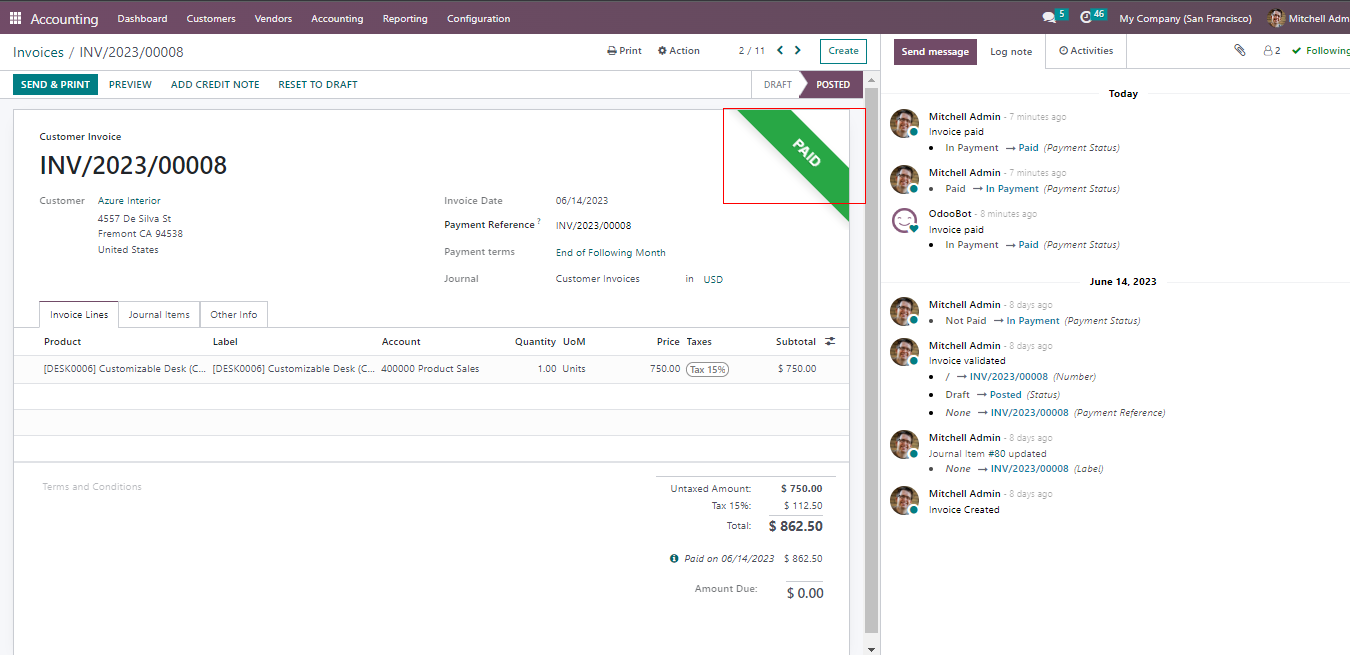Click the paperclip attachments icon

coord(1239,50)
